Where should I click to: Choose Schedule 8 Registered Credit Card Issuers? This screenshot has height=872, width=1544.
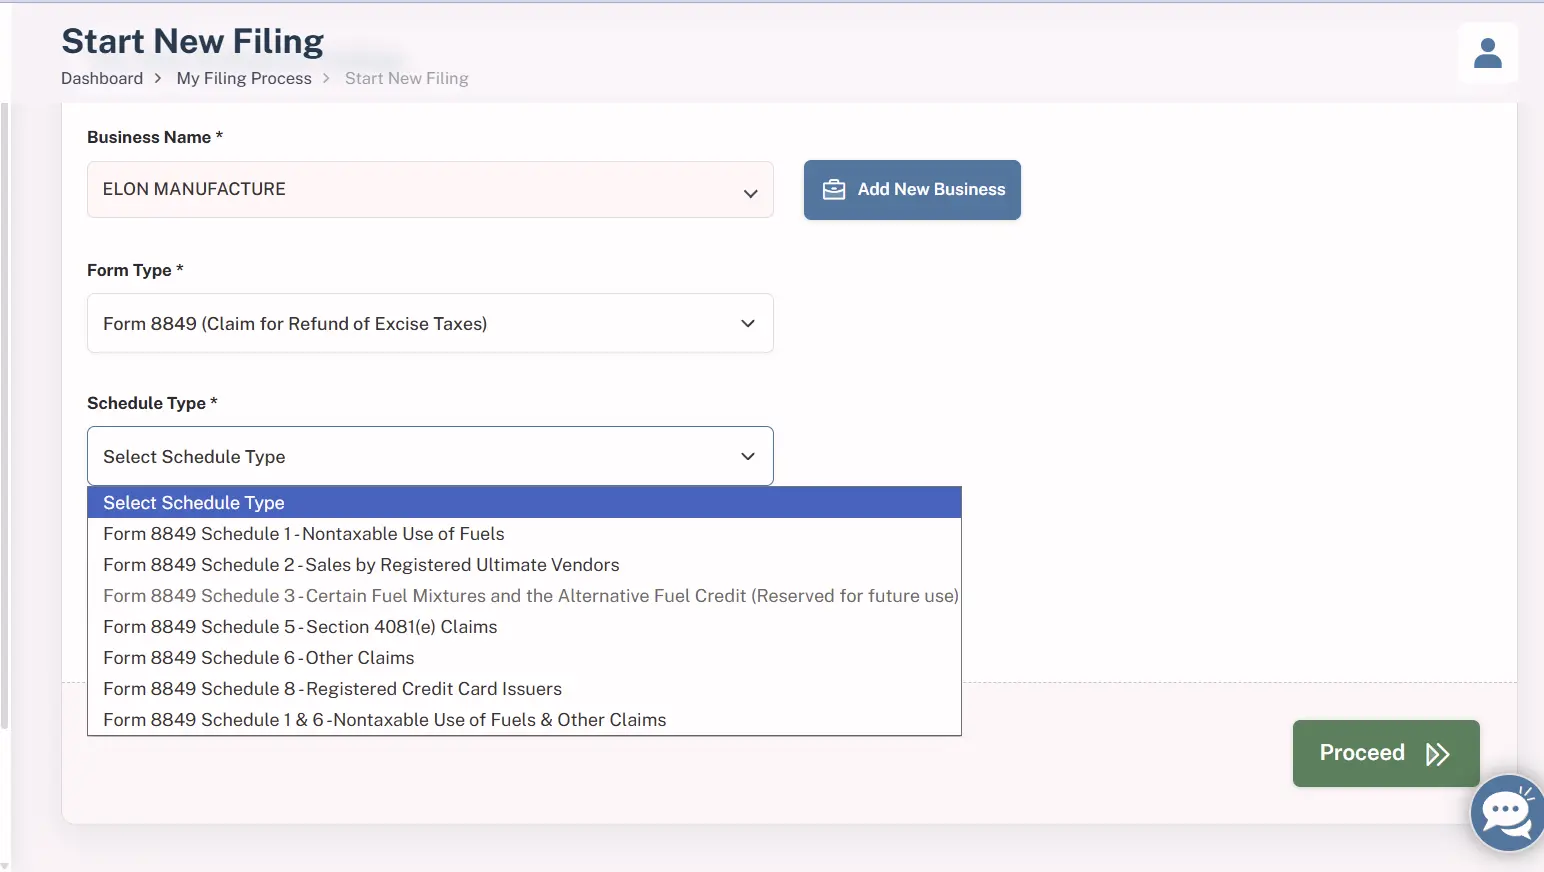point(332,689)
